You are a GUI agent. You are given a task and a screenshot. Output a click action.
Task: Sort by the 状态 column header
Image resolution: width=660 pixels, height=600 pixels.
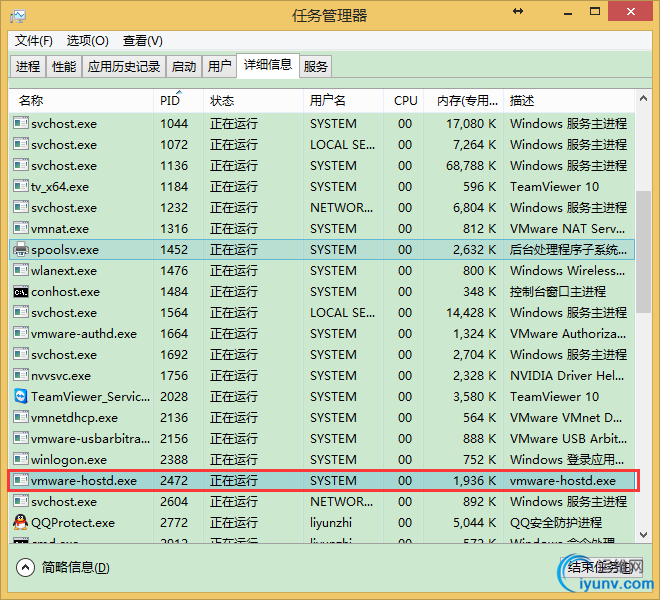pos(253,101)
